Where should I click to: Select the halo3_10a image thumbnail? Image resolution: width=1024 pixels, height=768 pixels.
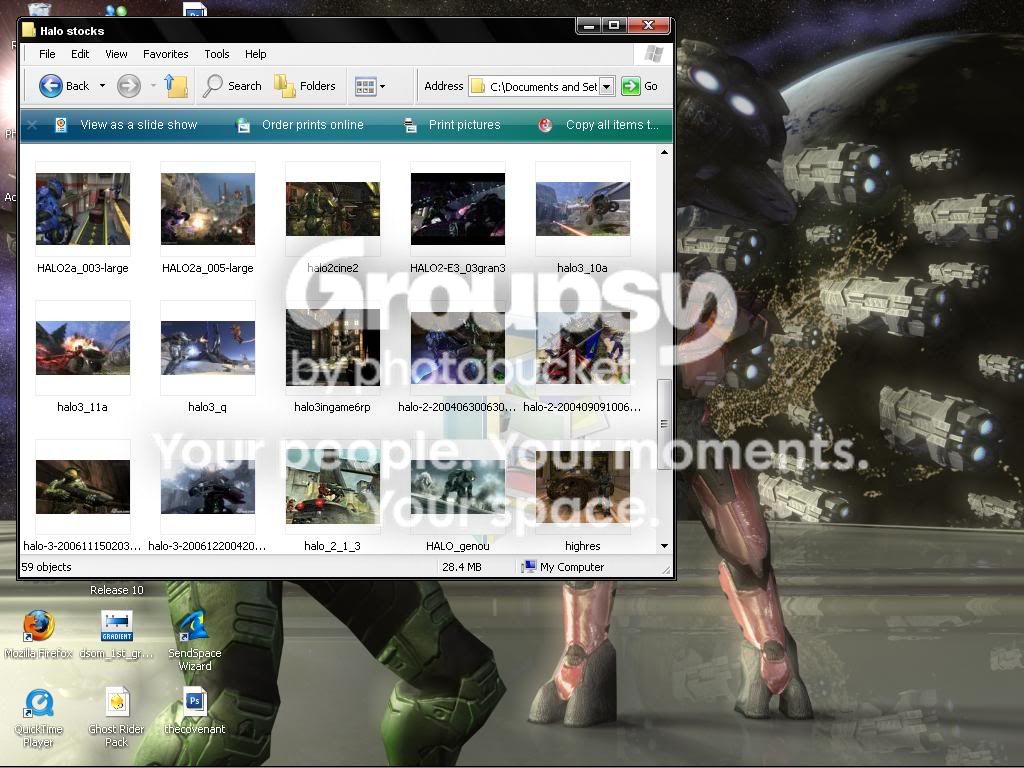pyautogui.click(x=583, y=209)
